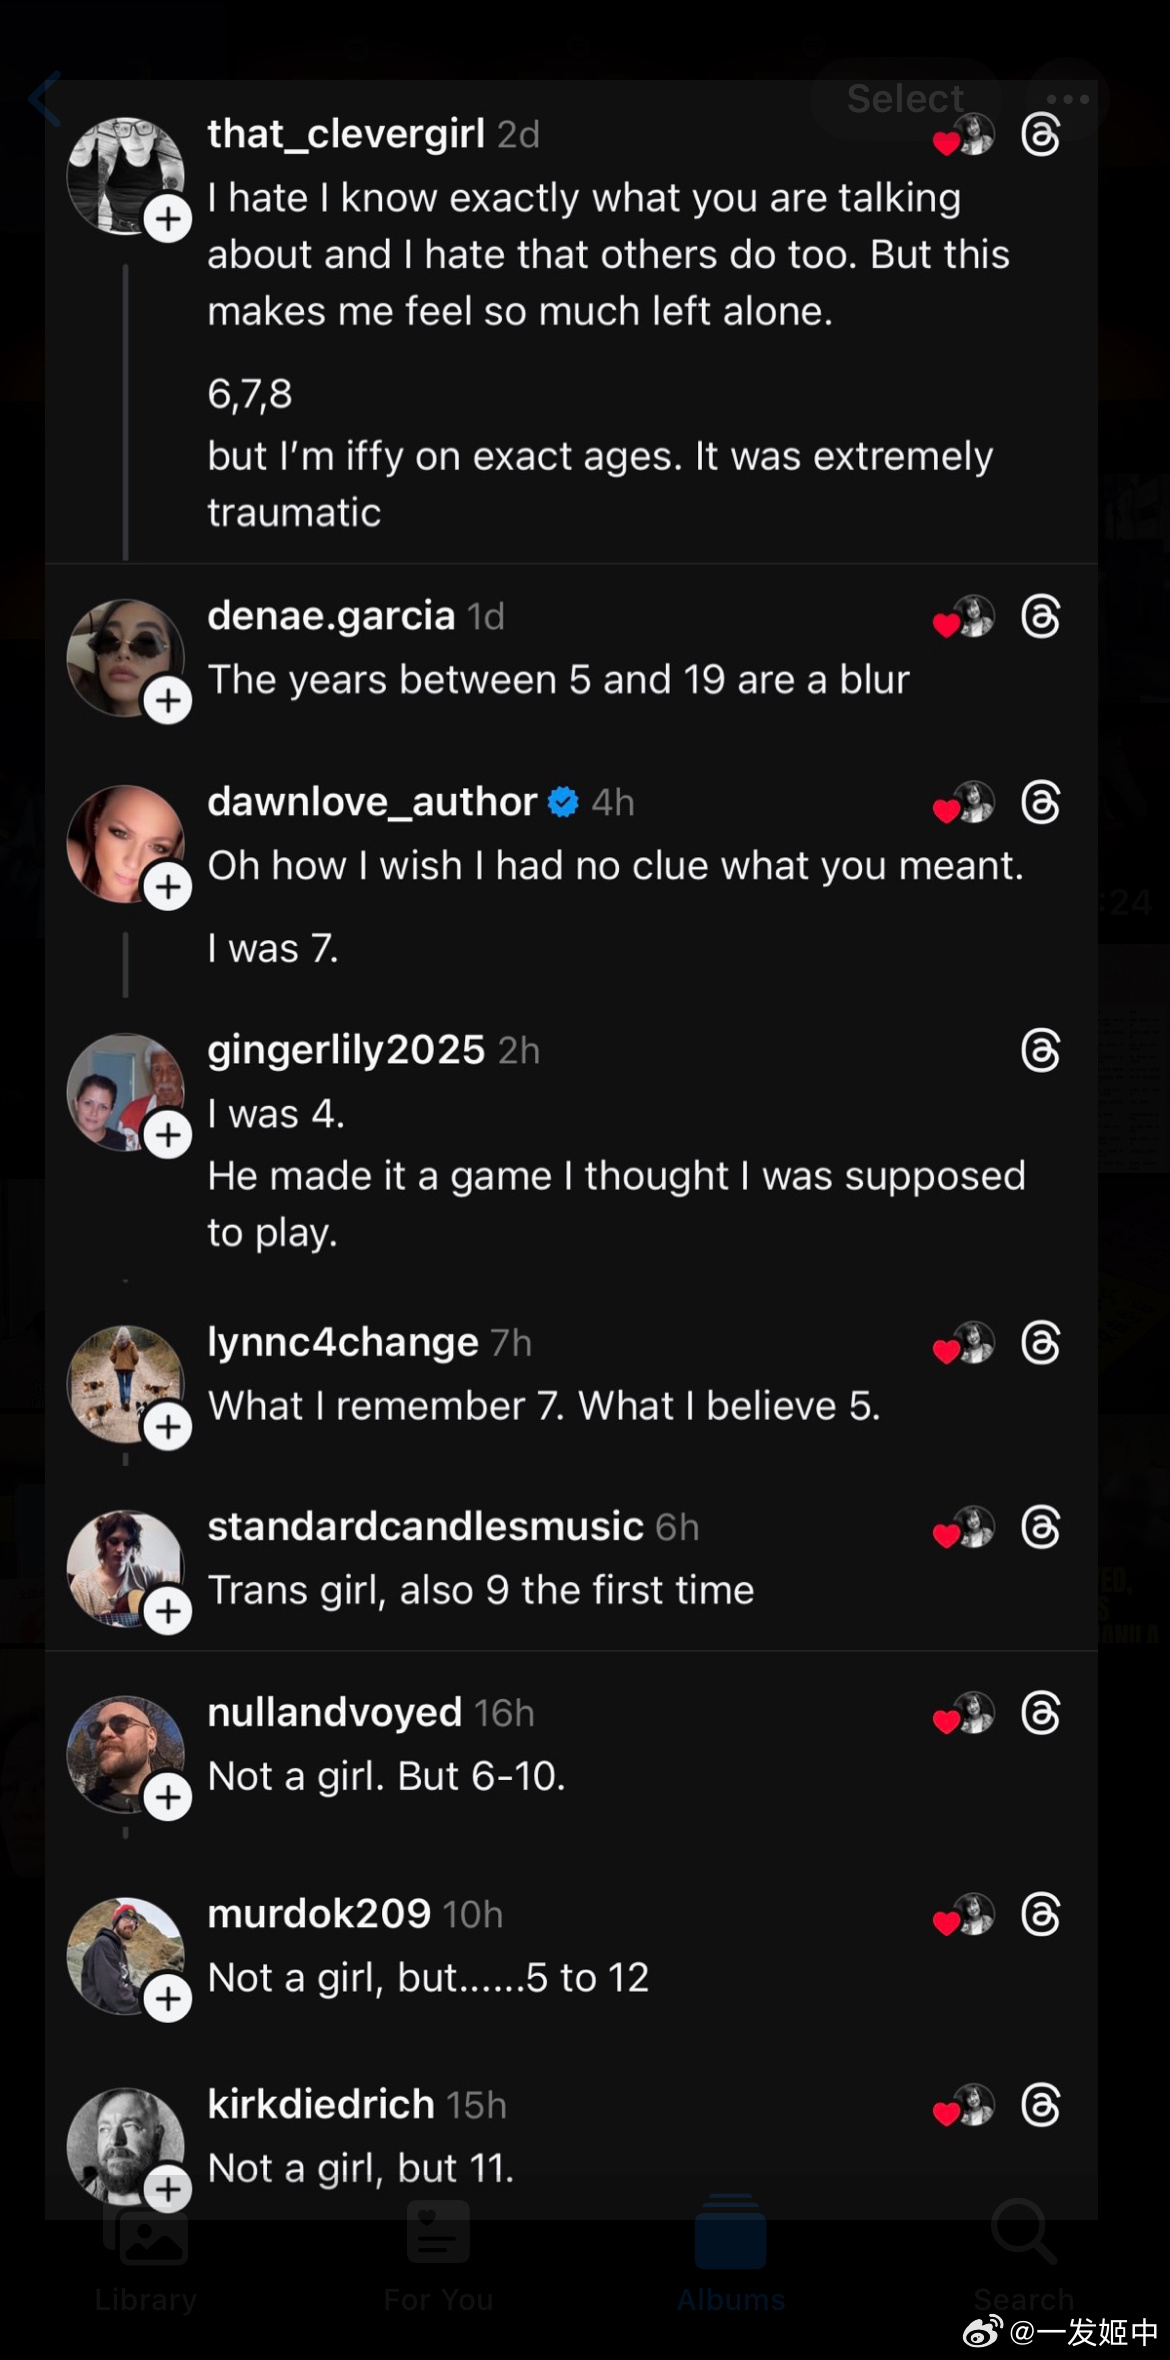Follow nullandvoyed via the plus badge
Screen dimensions: 1170x2360
168,1797
